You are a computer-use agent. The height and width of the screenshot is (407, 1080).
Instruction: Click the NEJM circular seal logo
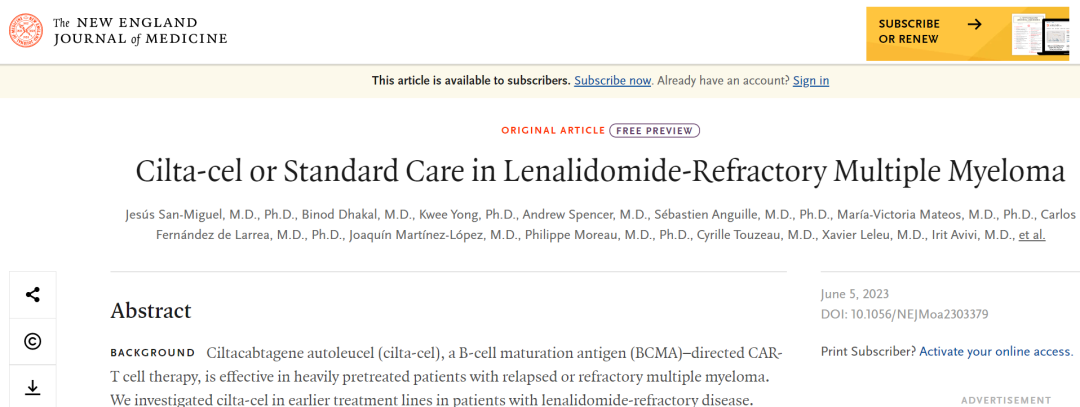(26, 31)
